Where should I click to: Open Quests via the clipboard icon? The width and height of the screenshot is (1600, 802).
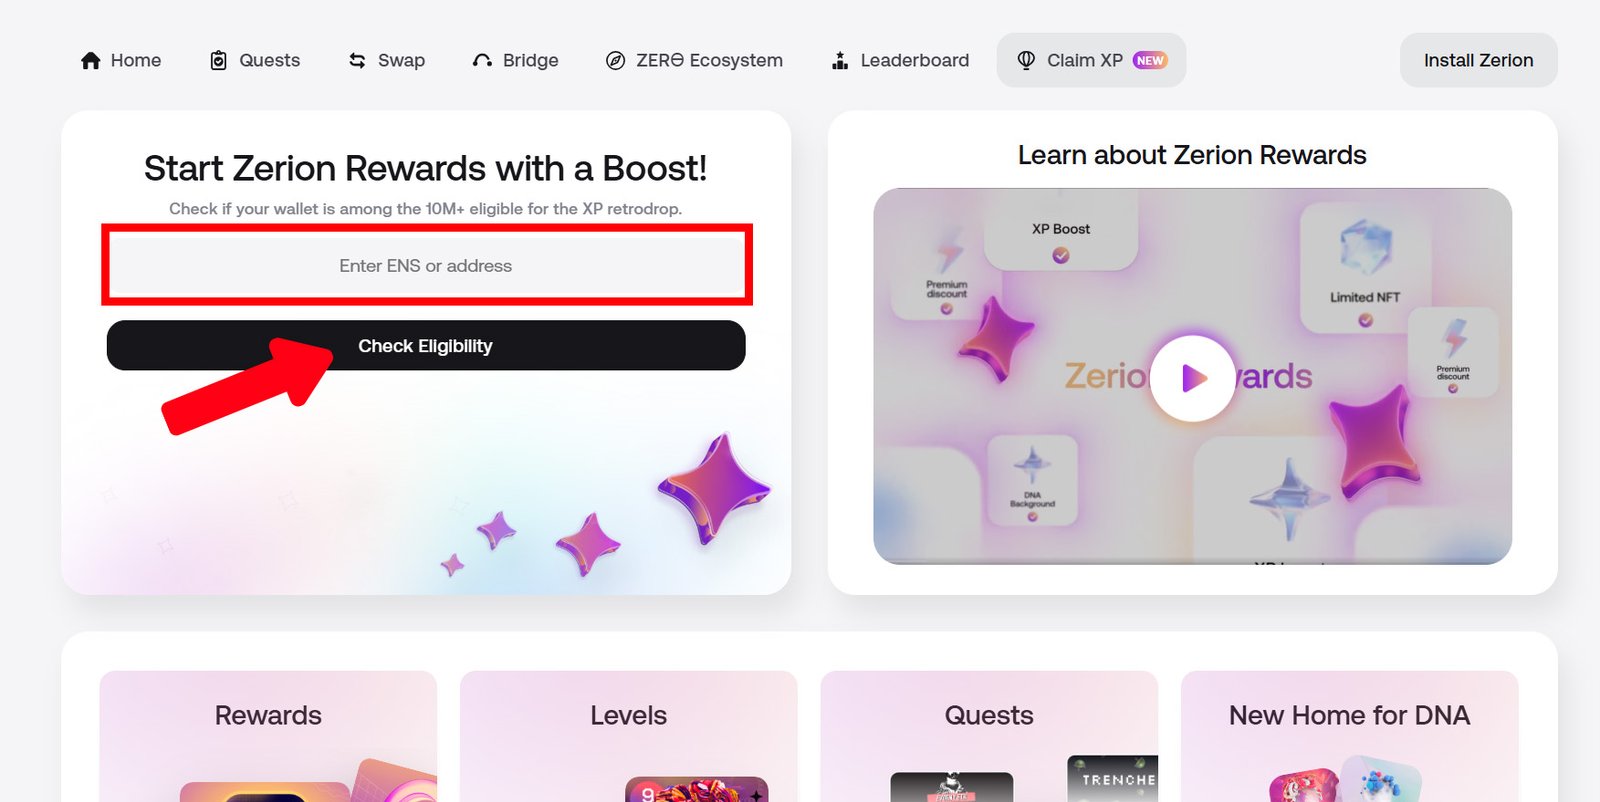(x=218, y=61)
